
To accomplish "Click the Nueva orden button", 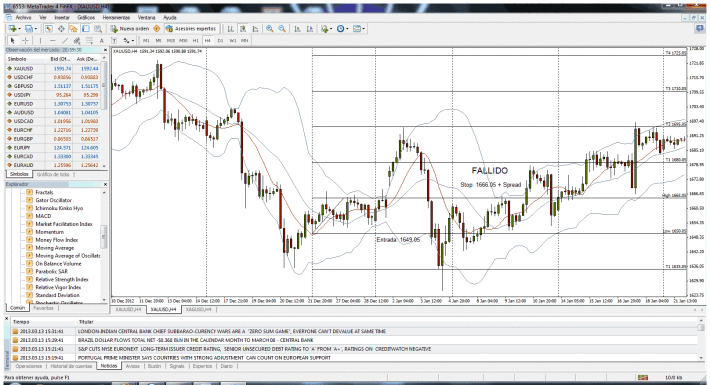I will [x=130, y=29].
